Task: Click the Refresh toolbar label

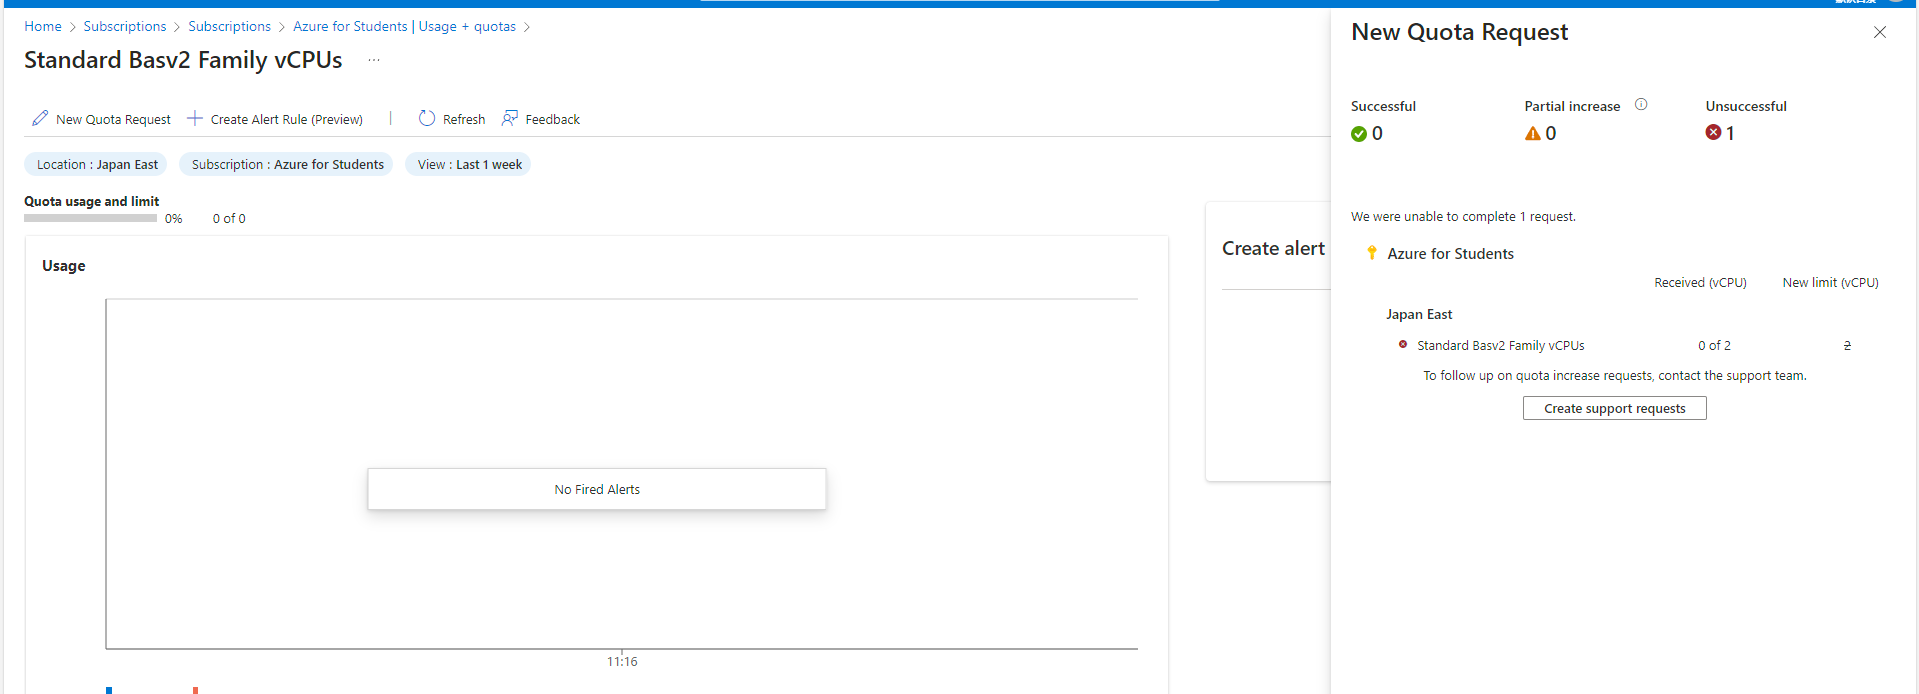Action: (464, 119)
